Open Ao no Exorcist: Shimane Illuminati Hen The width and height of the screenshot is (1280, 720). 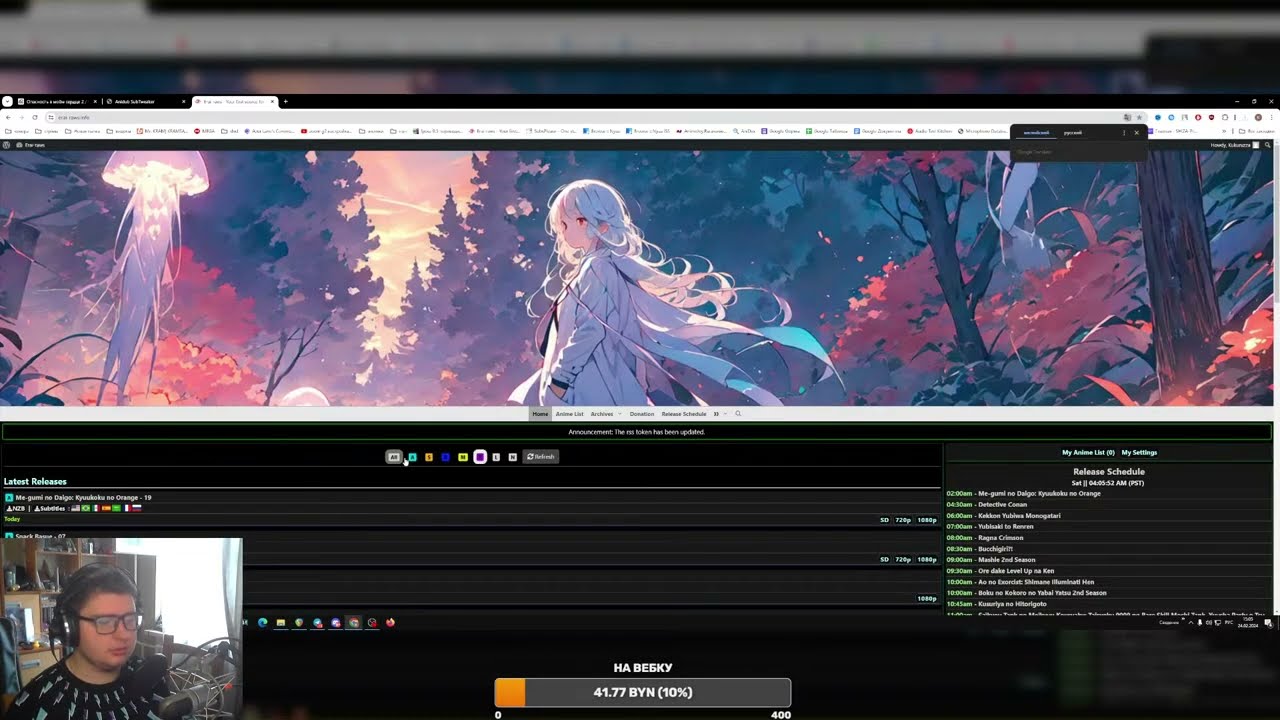pyautogui.click(x=1035, y=582)
